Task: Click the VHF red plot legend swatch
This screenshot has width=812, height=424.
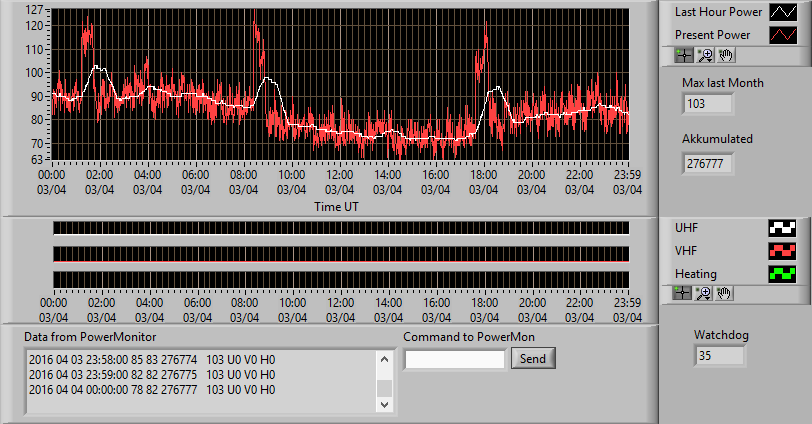Action: [x=782, y=251]
